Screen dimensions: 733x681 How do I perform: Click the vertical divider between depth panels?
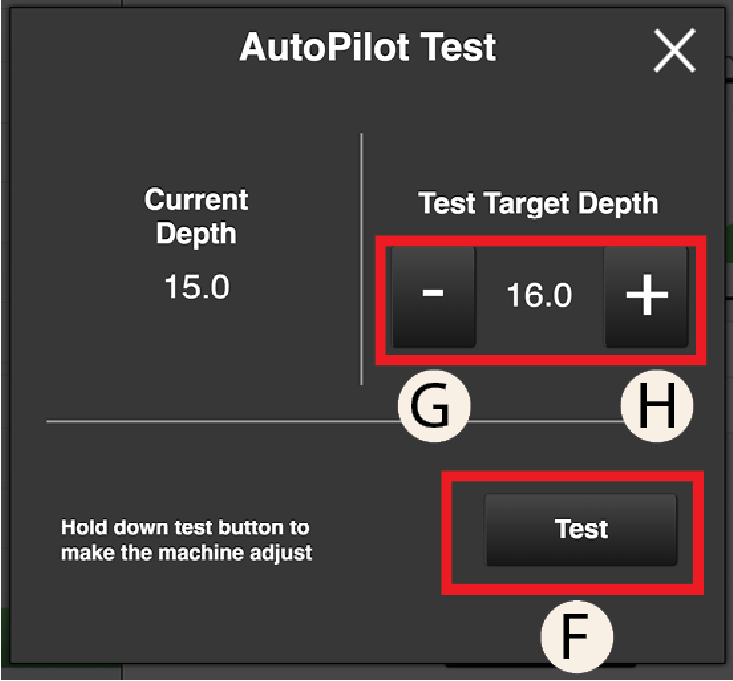[361, 260]
